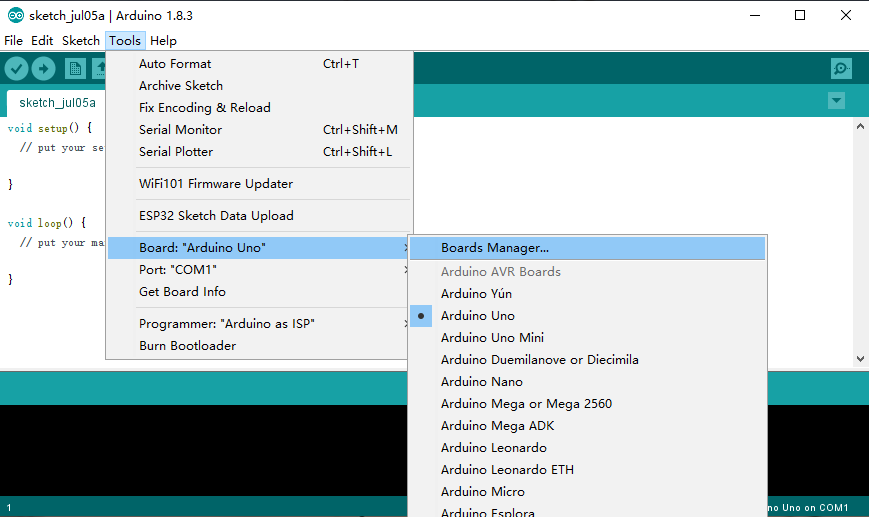Select Arduino Mega ADK board

(x=587, y=426)
